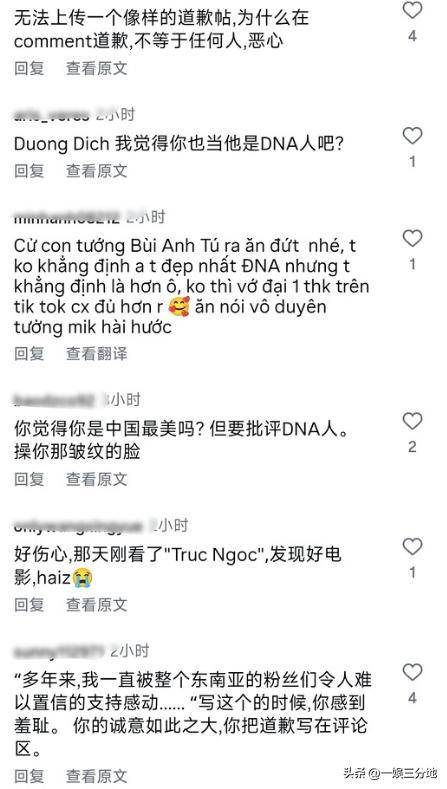This screenshot has width=447, height=789.
Task: Reply to the last comment about 诚意
Action: pos(29,776)
